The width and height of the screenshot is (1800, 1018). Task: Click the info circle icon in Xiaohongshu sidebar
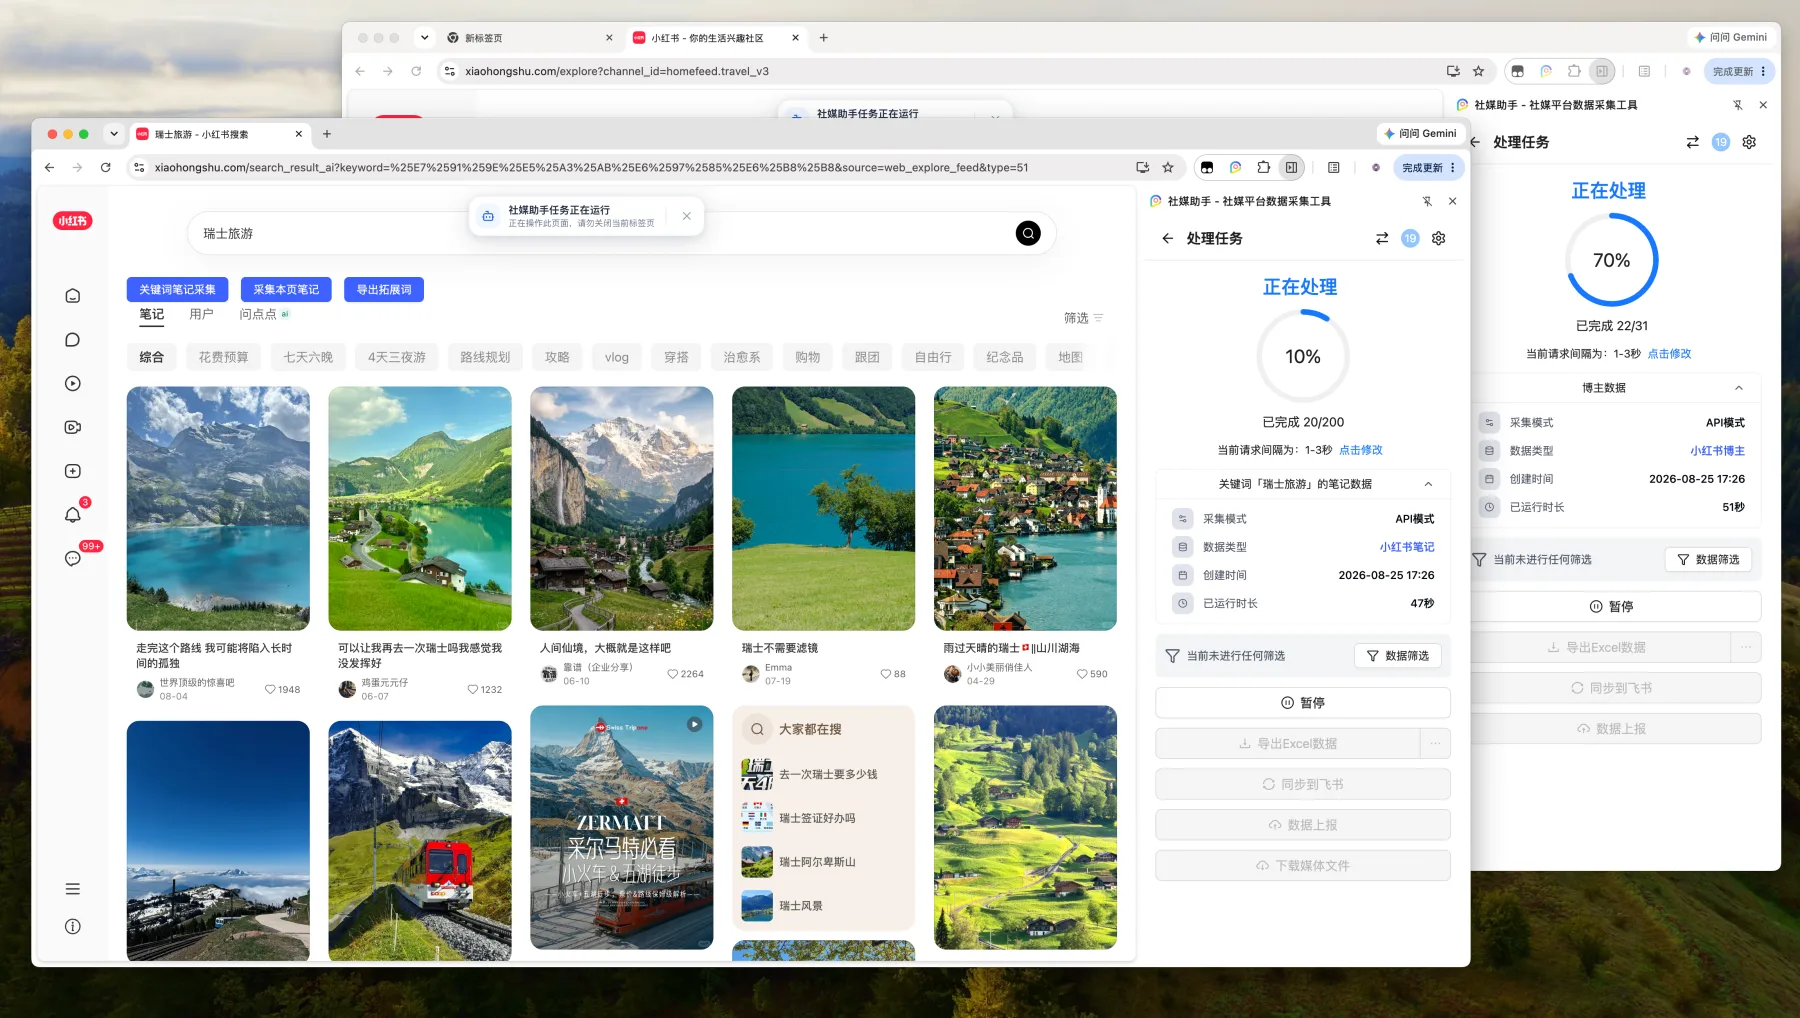coord(73,927)
